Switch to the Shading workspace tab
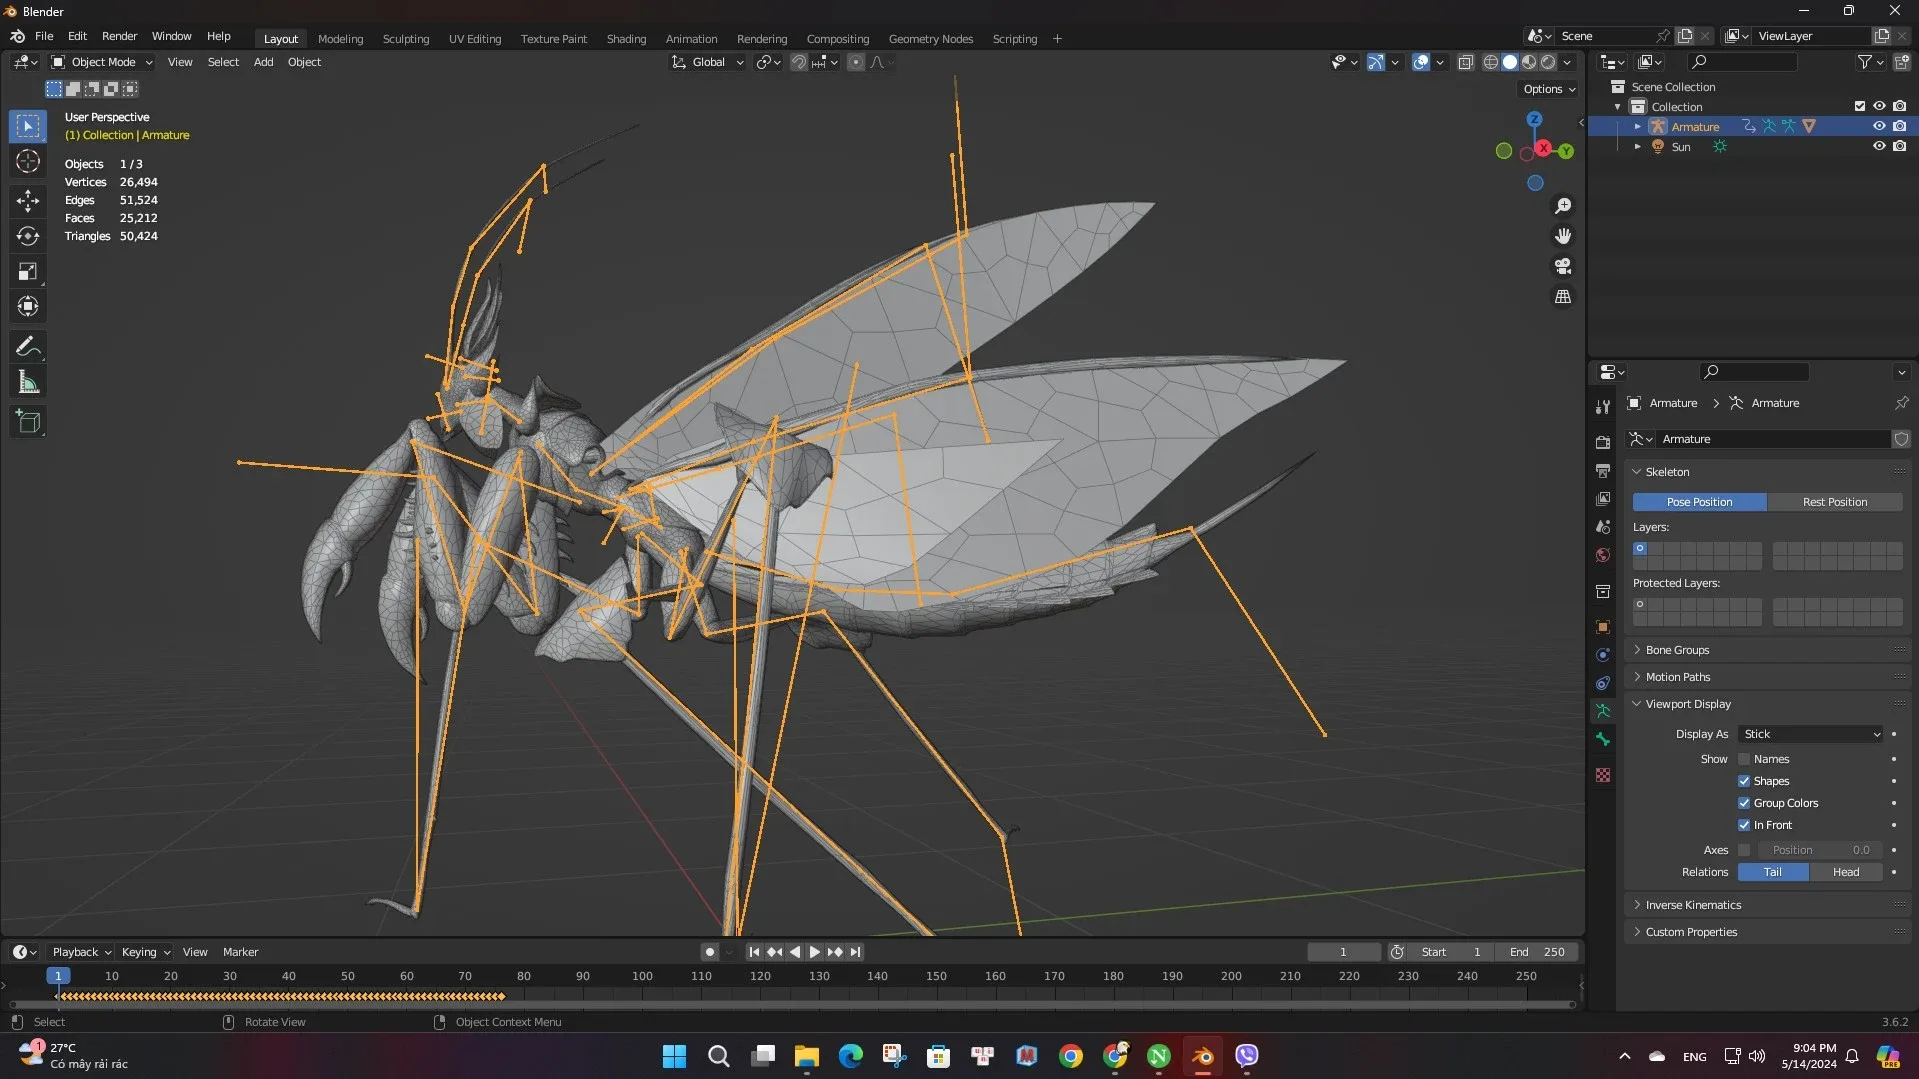Image resolution: width=1919 pixels, height=1079 pixels. pyautogui.click(x=626, y=39)
